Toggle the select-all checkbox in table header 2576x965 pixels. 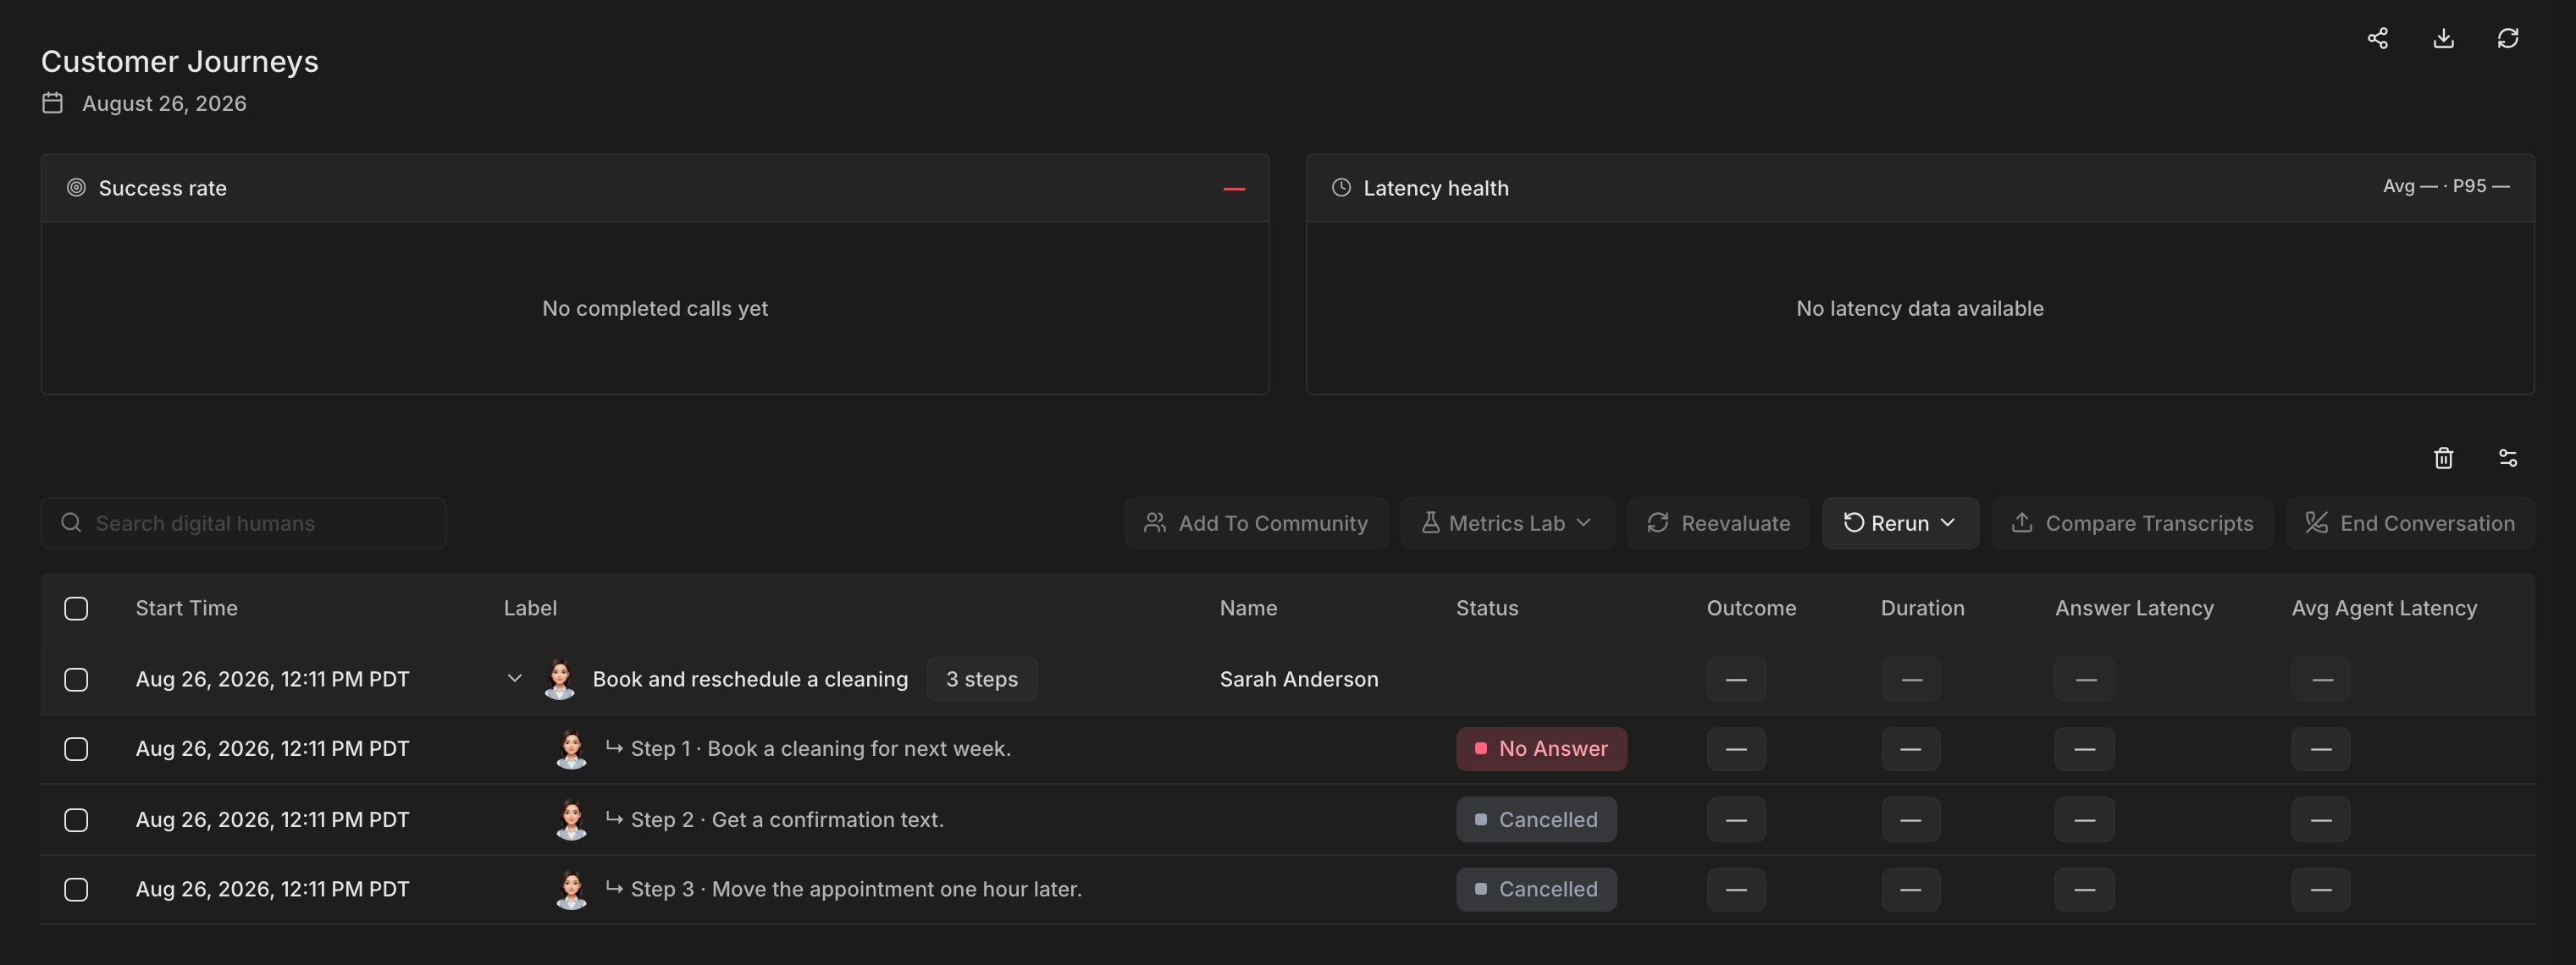coord(76,608)
